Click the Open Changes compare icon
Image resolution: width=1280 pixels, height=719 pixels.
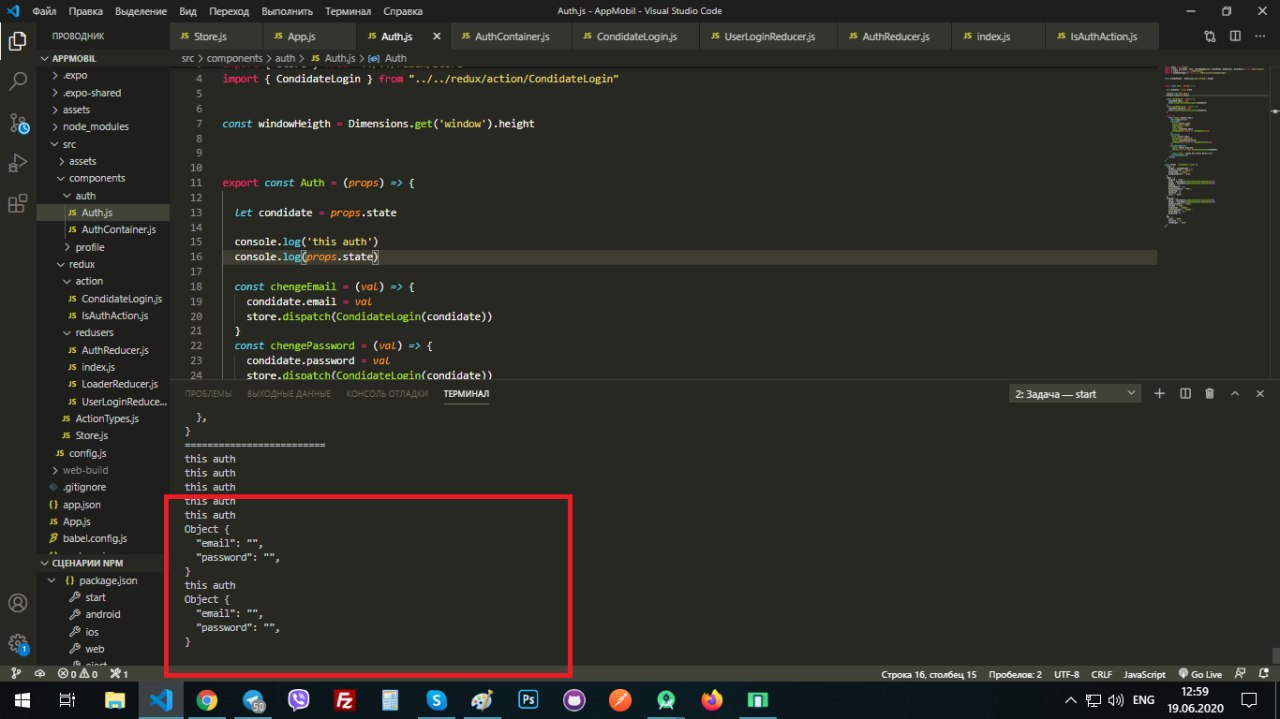[x=1210, y=36]
